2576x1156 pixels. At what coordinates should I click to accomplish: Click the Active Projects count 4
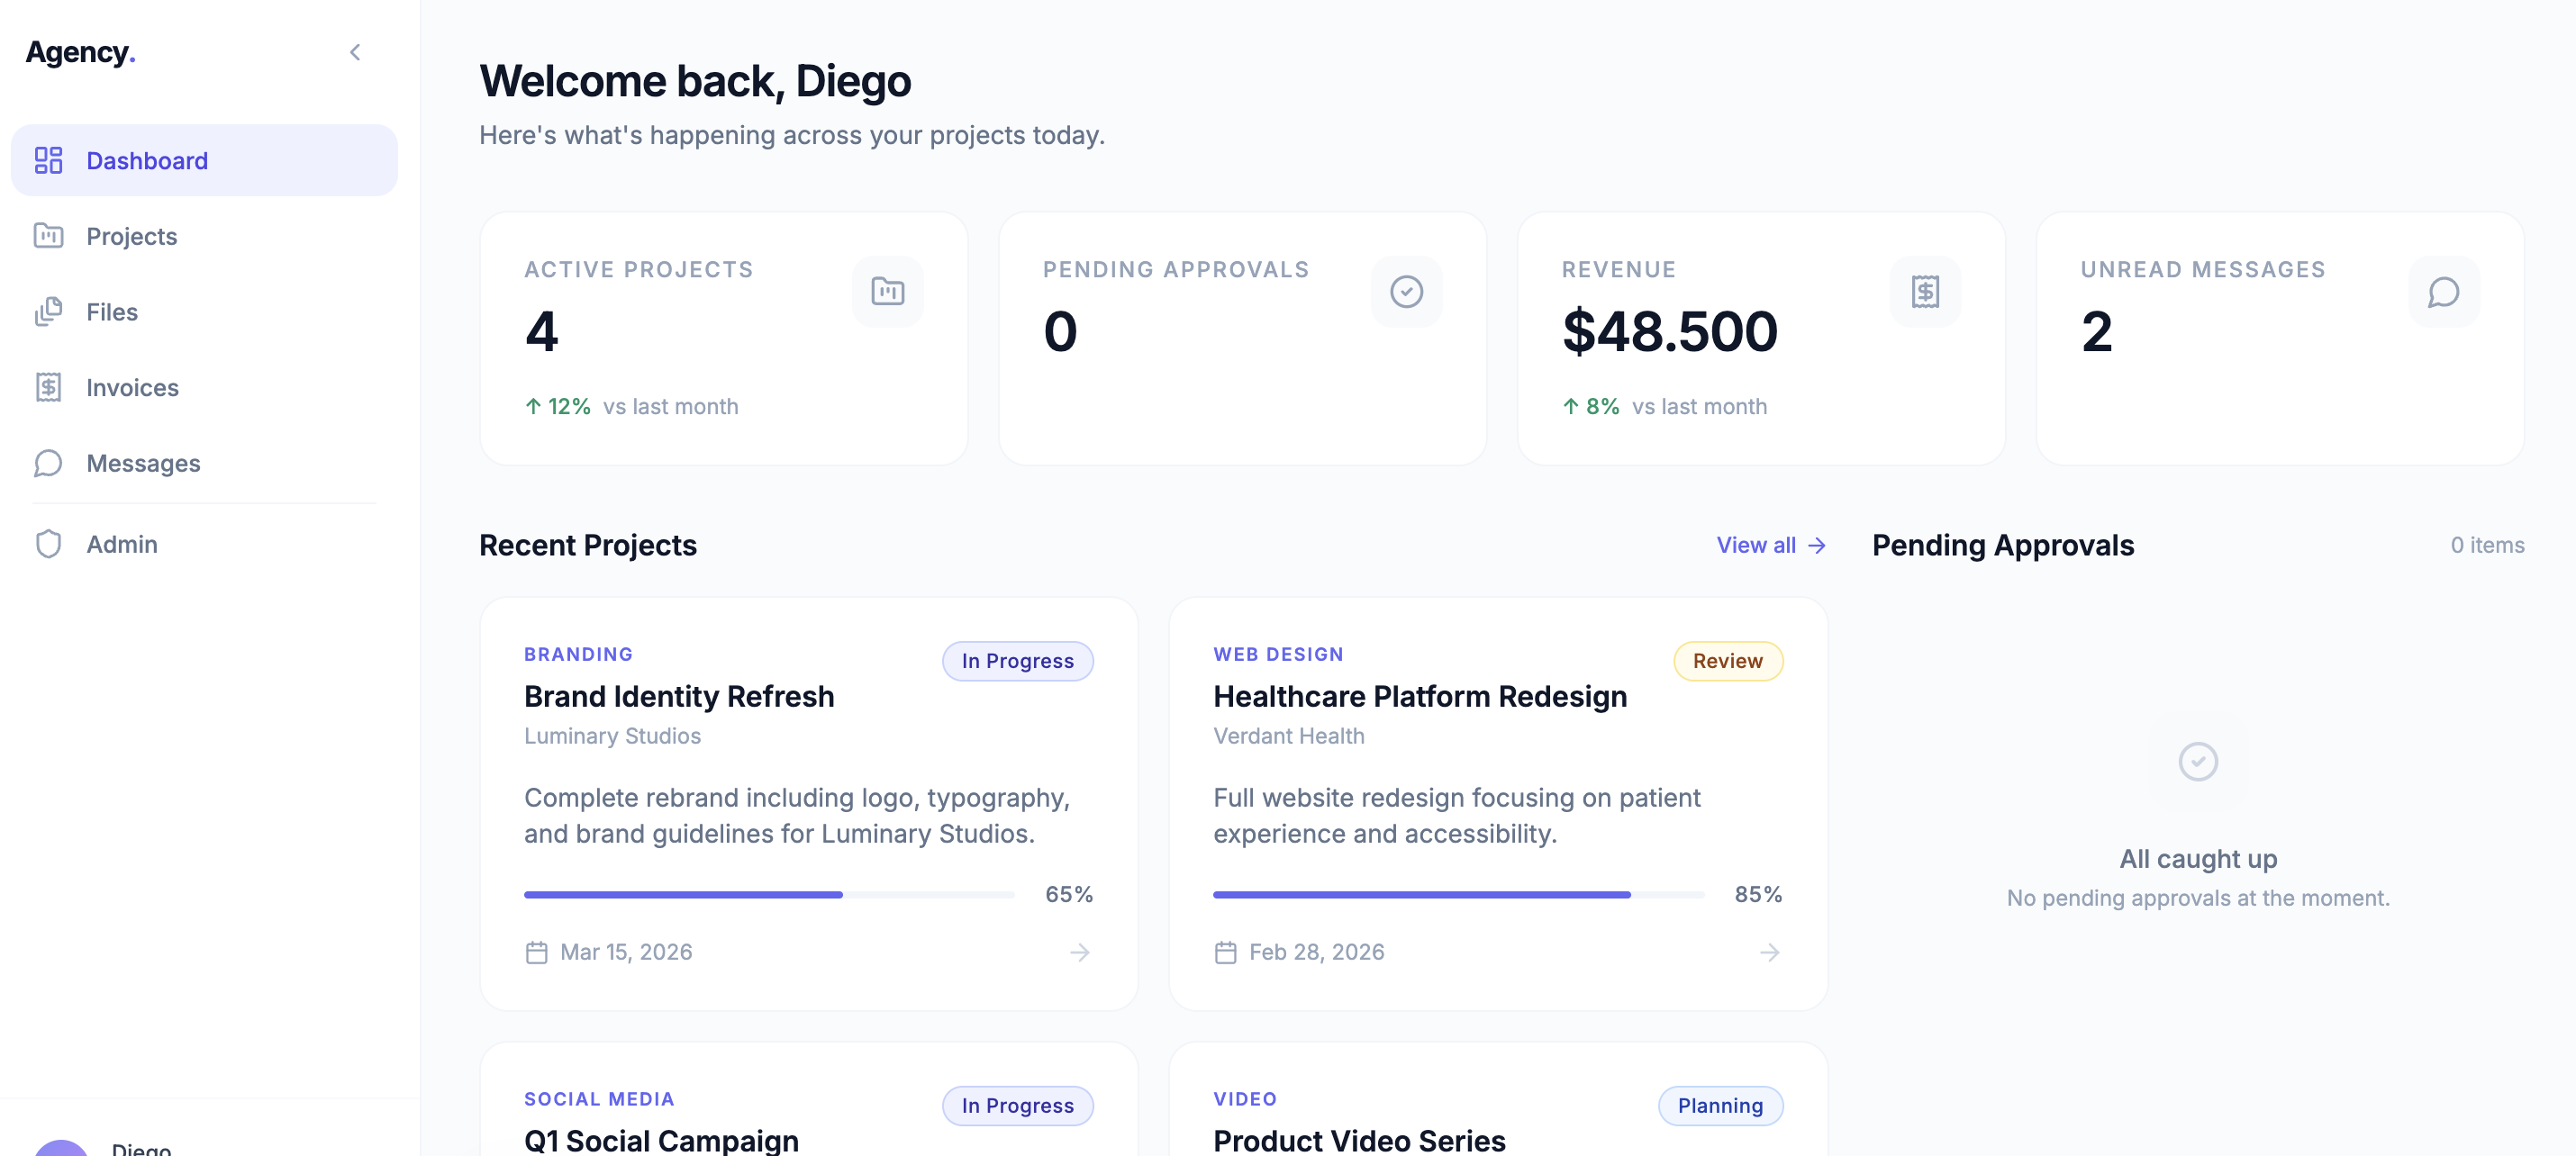[542, 331]
